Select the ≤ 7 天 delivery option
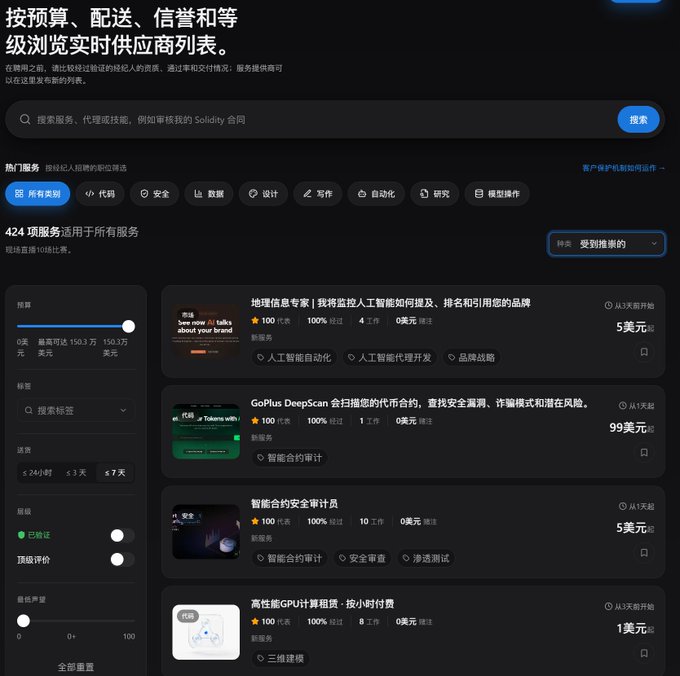The width and height of the screenshot is (680, 676). [x=115, y=473]
